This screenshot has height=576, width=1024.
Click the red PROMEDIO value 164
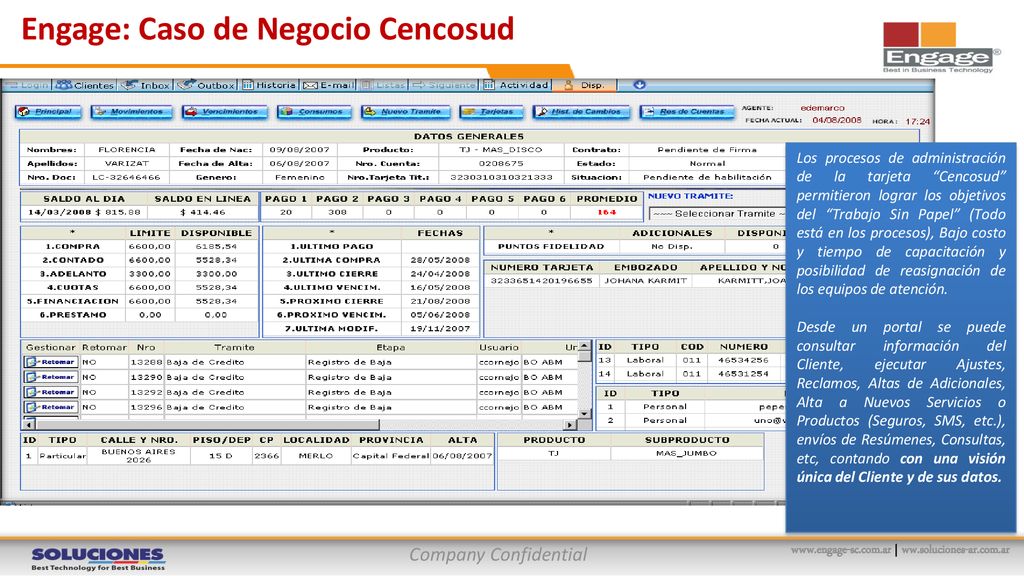coord(606,212)
